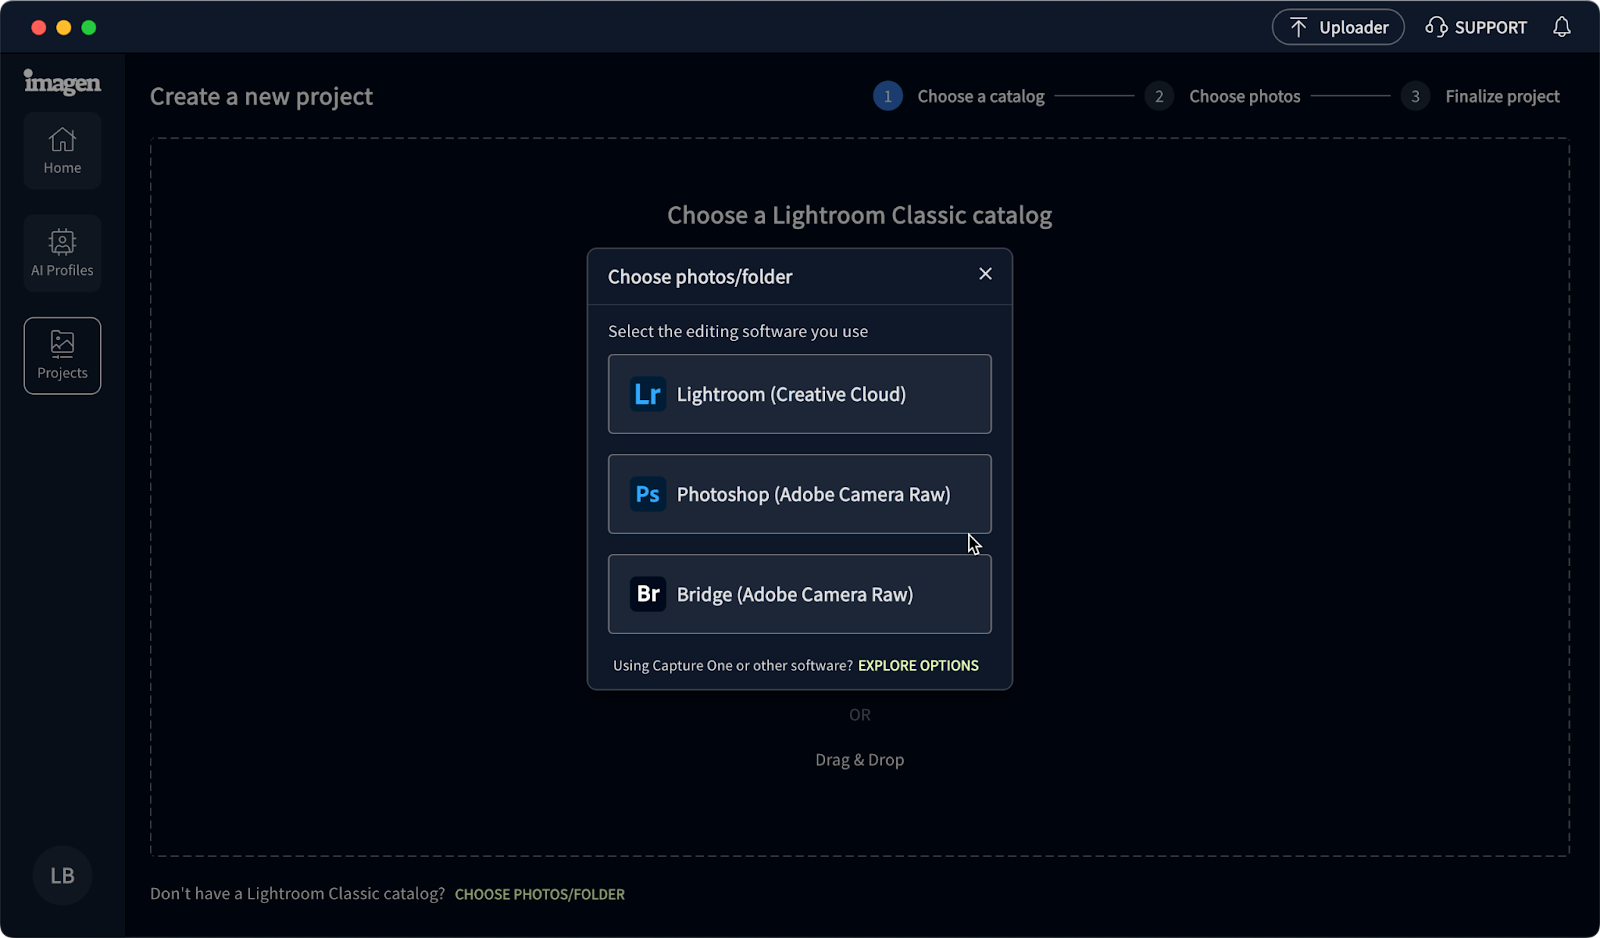Screen dimensions: 1600x938
Task: Select step 2 Choose photos
Action: click(x=1223, y=96)
